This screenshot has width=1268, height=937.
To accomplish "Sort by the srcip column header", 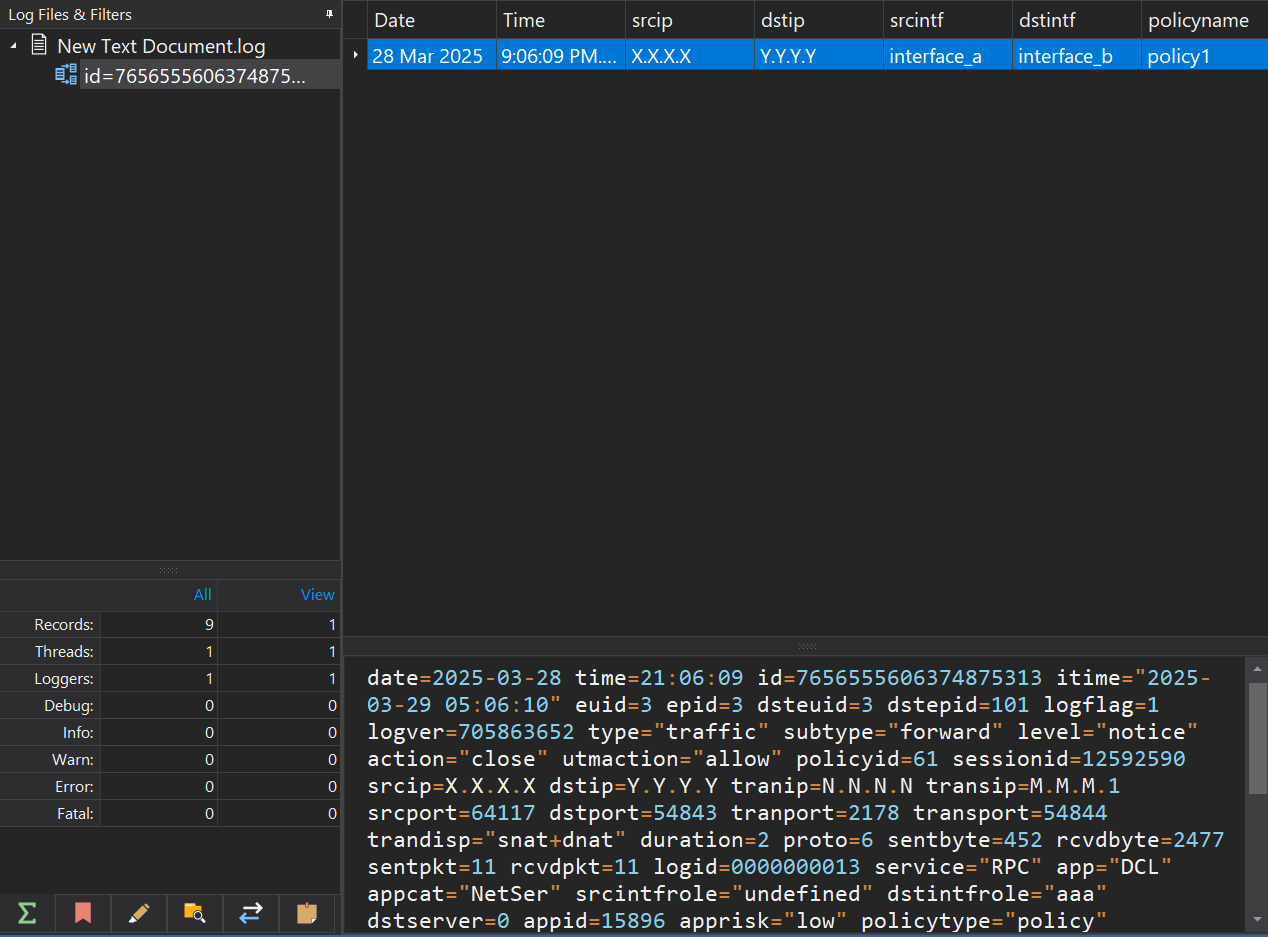I will (x=689, y=20).
